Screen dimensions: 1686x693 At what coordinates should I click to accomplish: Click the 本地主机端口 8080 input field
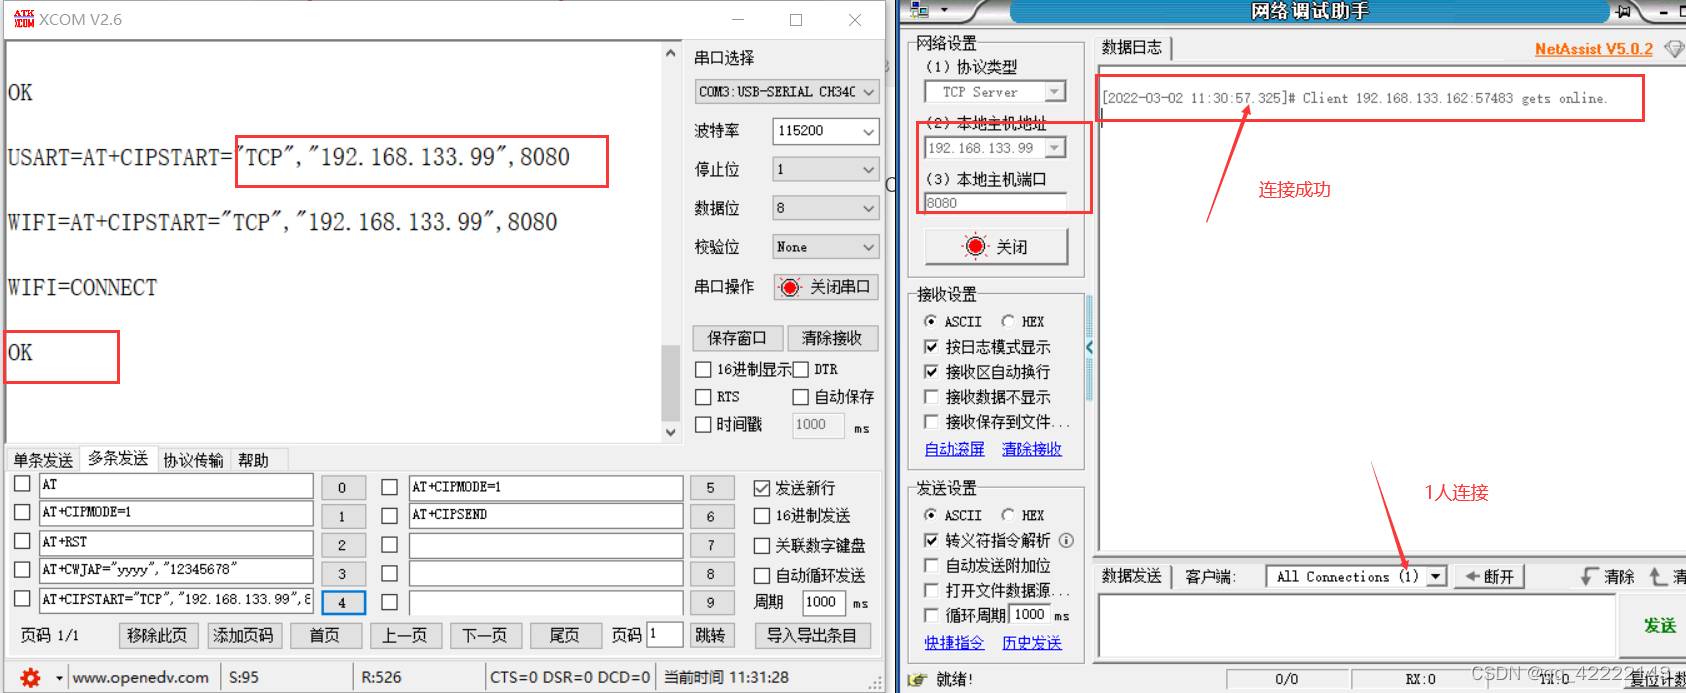(x=995, y=203)
